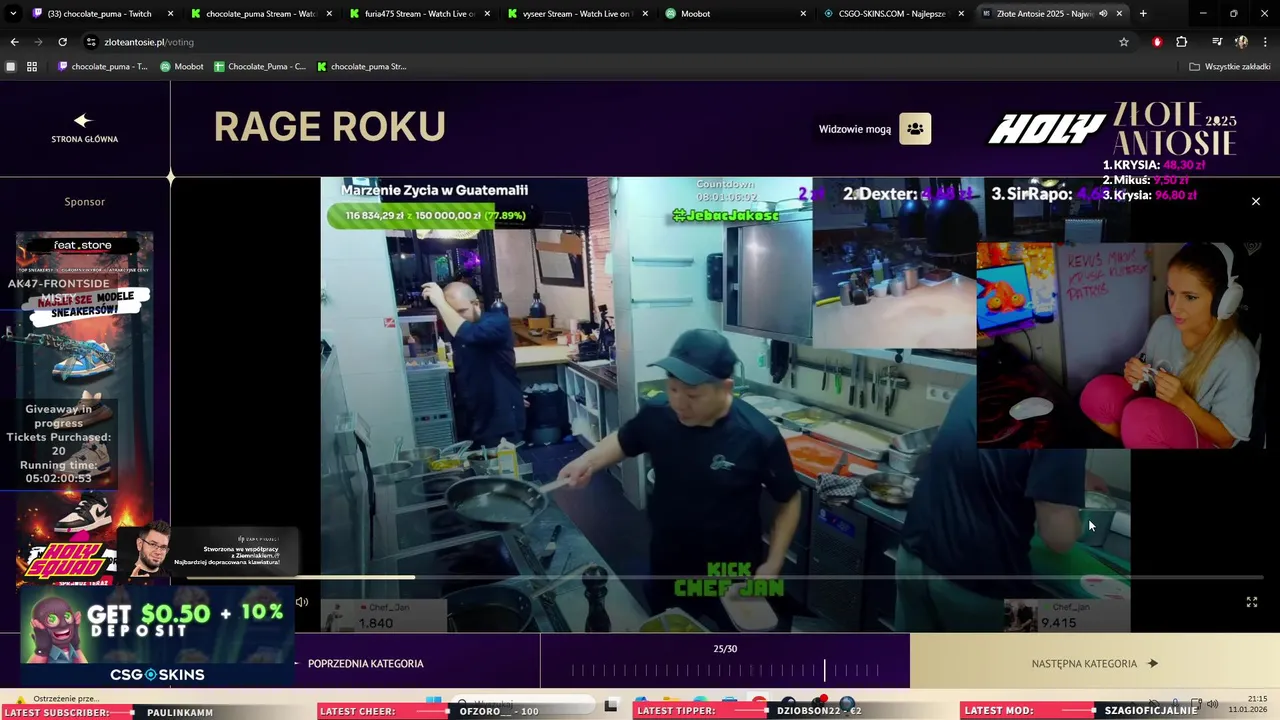Screen dimensions: 1280x720
Task: Click the streamer webcam overlay
Action: point(1120,345)
